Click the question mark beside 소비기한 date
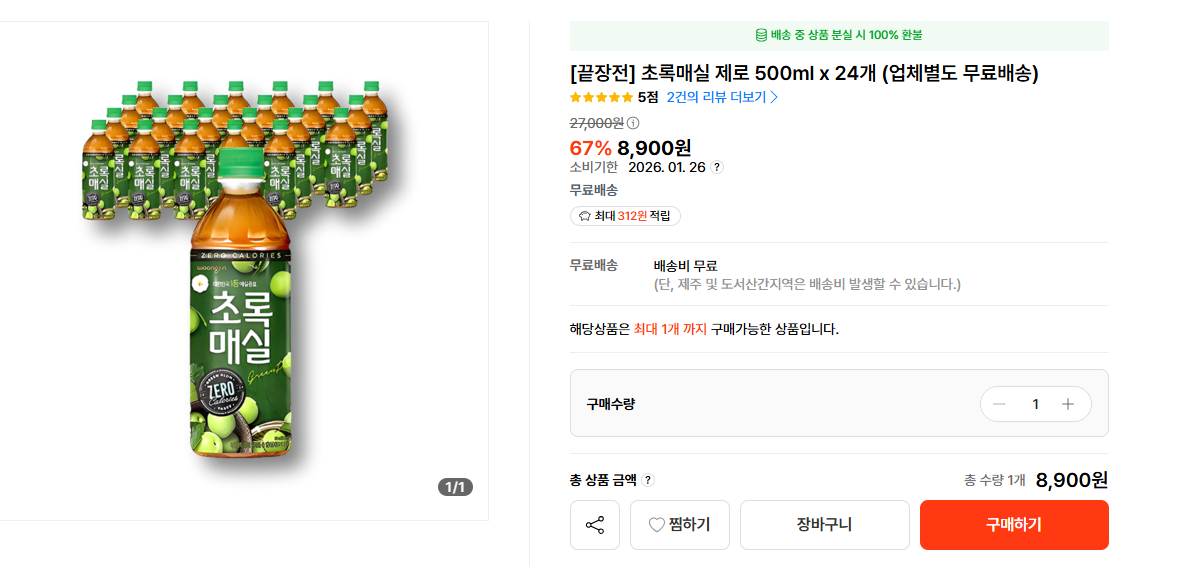This screenshot has height=585, width=1179. point(717,167)
